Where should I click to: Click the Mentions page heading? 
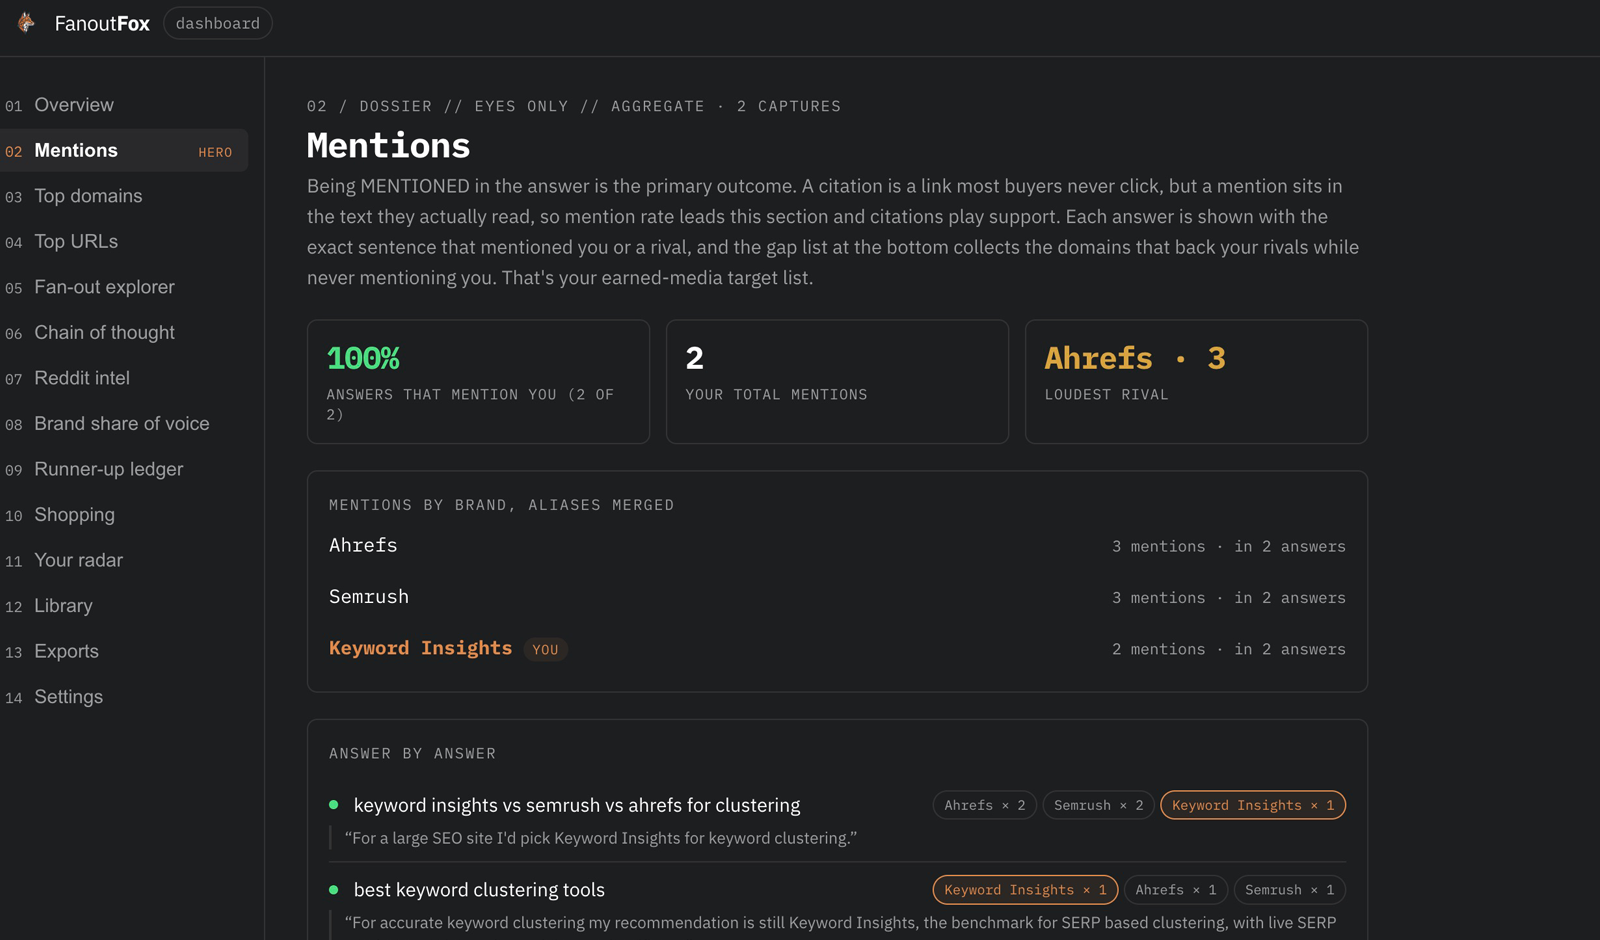pyautogui.click(x=388, y=146)
